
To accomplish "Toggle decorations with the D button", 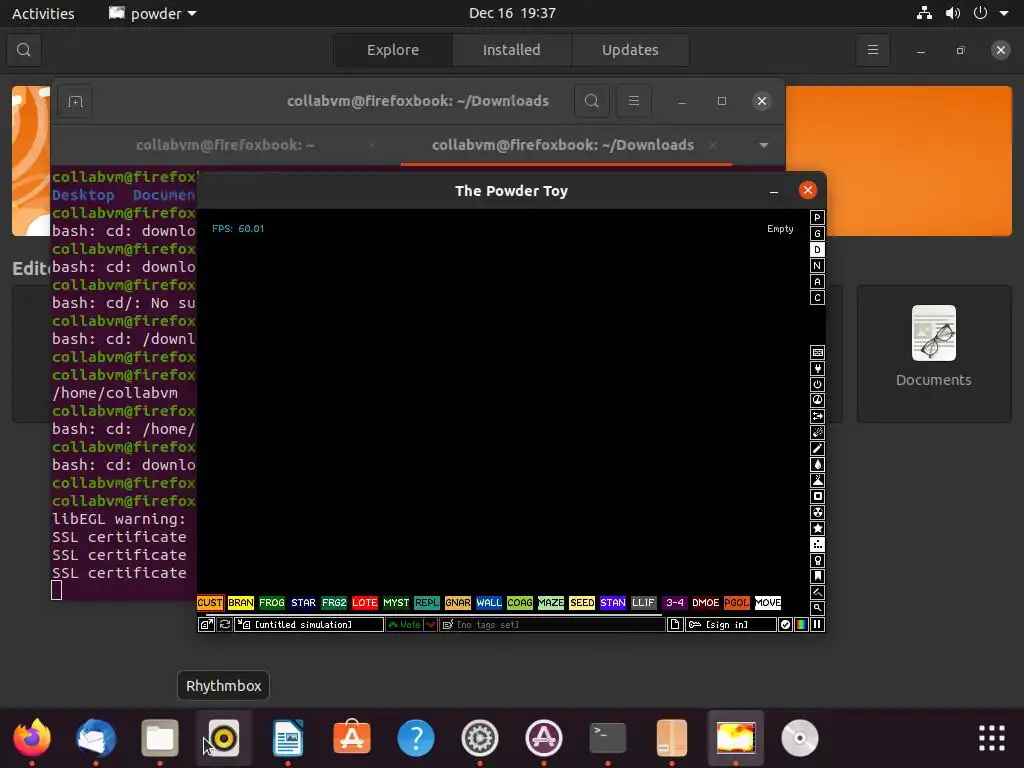I will [x=817, y=249].
